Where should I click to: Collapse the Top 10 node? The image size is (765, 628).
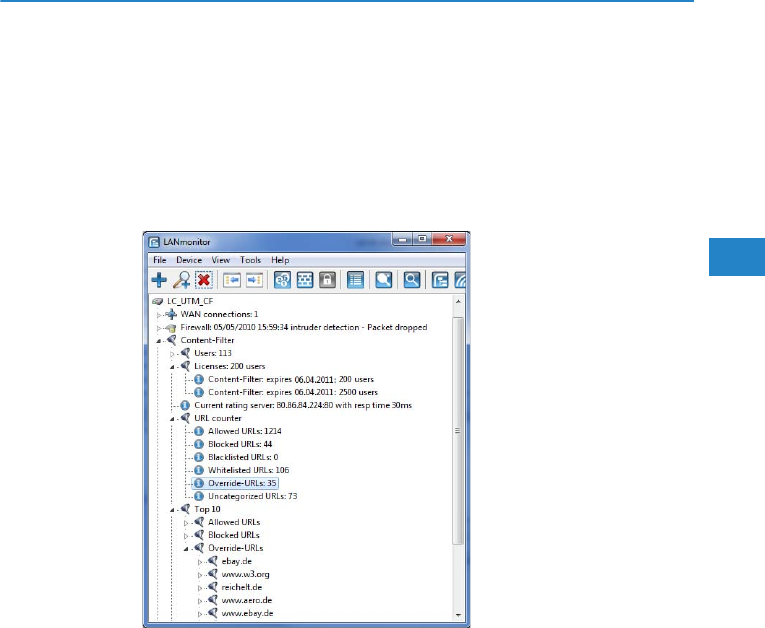click(172, 510)
